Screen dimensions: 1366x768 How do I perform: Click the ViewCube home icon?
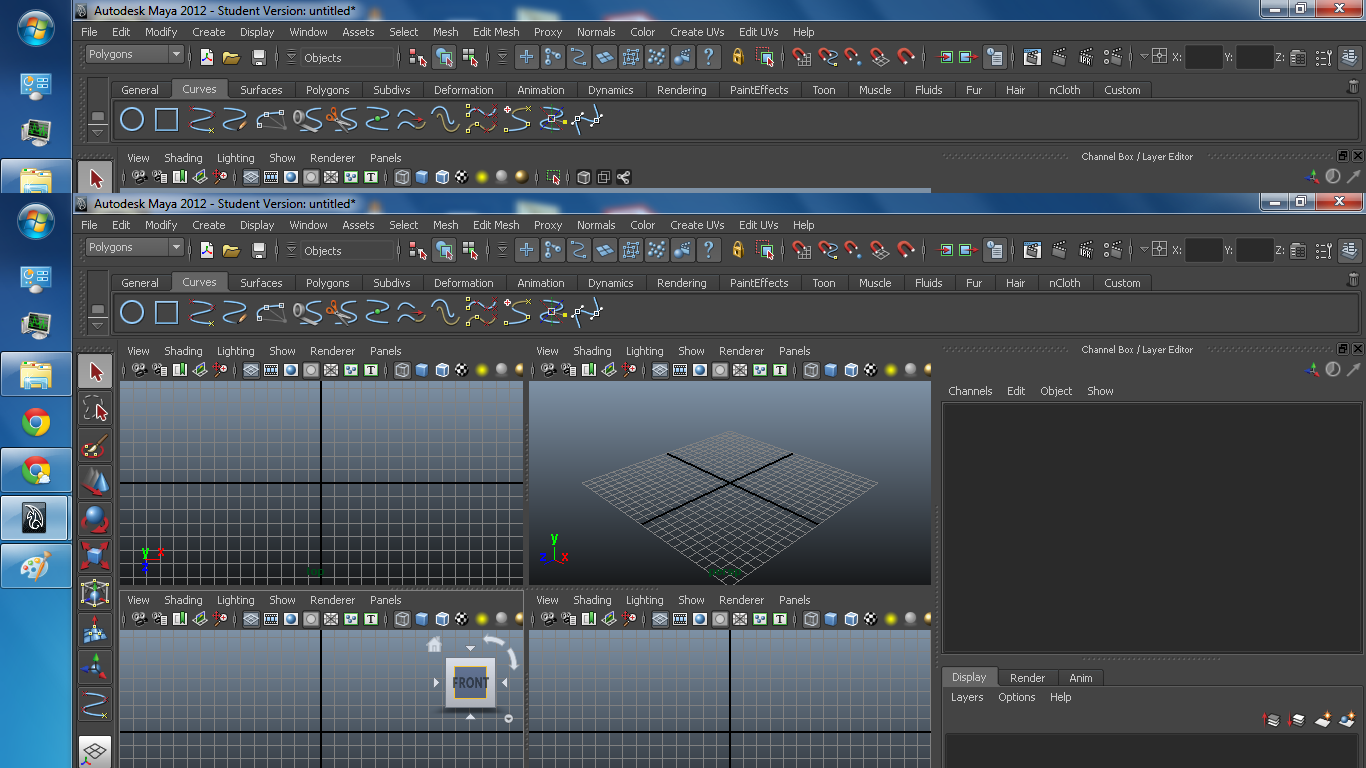[x=434, y=645]
